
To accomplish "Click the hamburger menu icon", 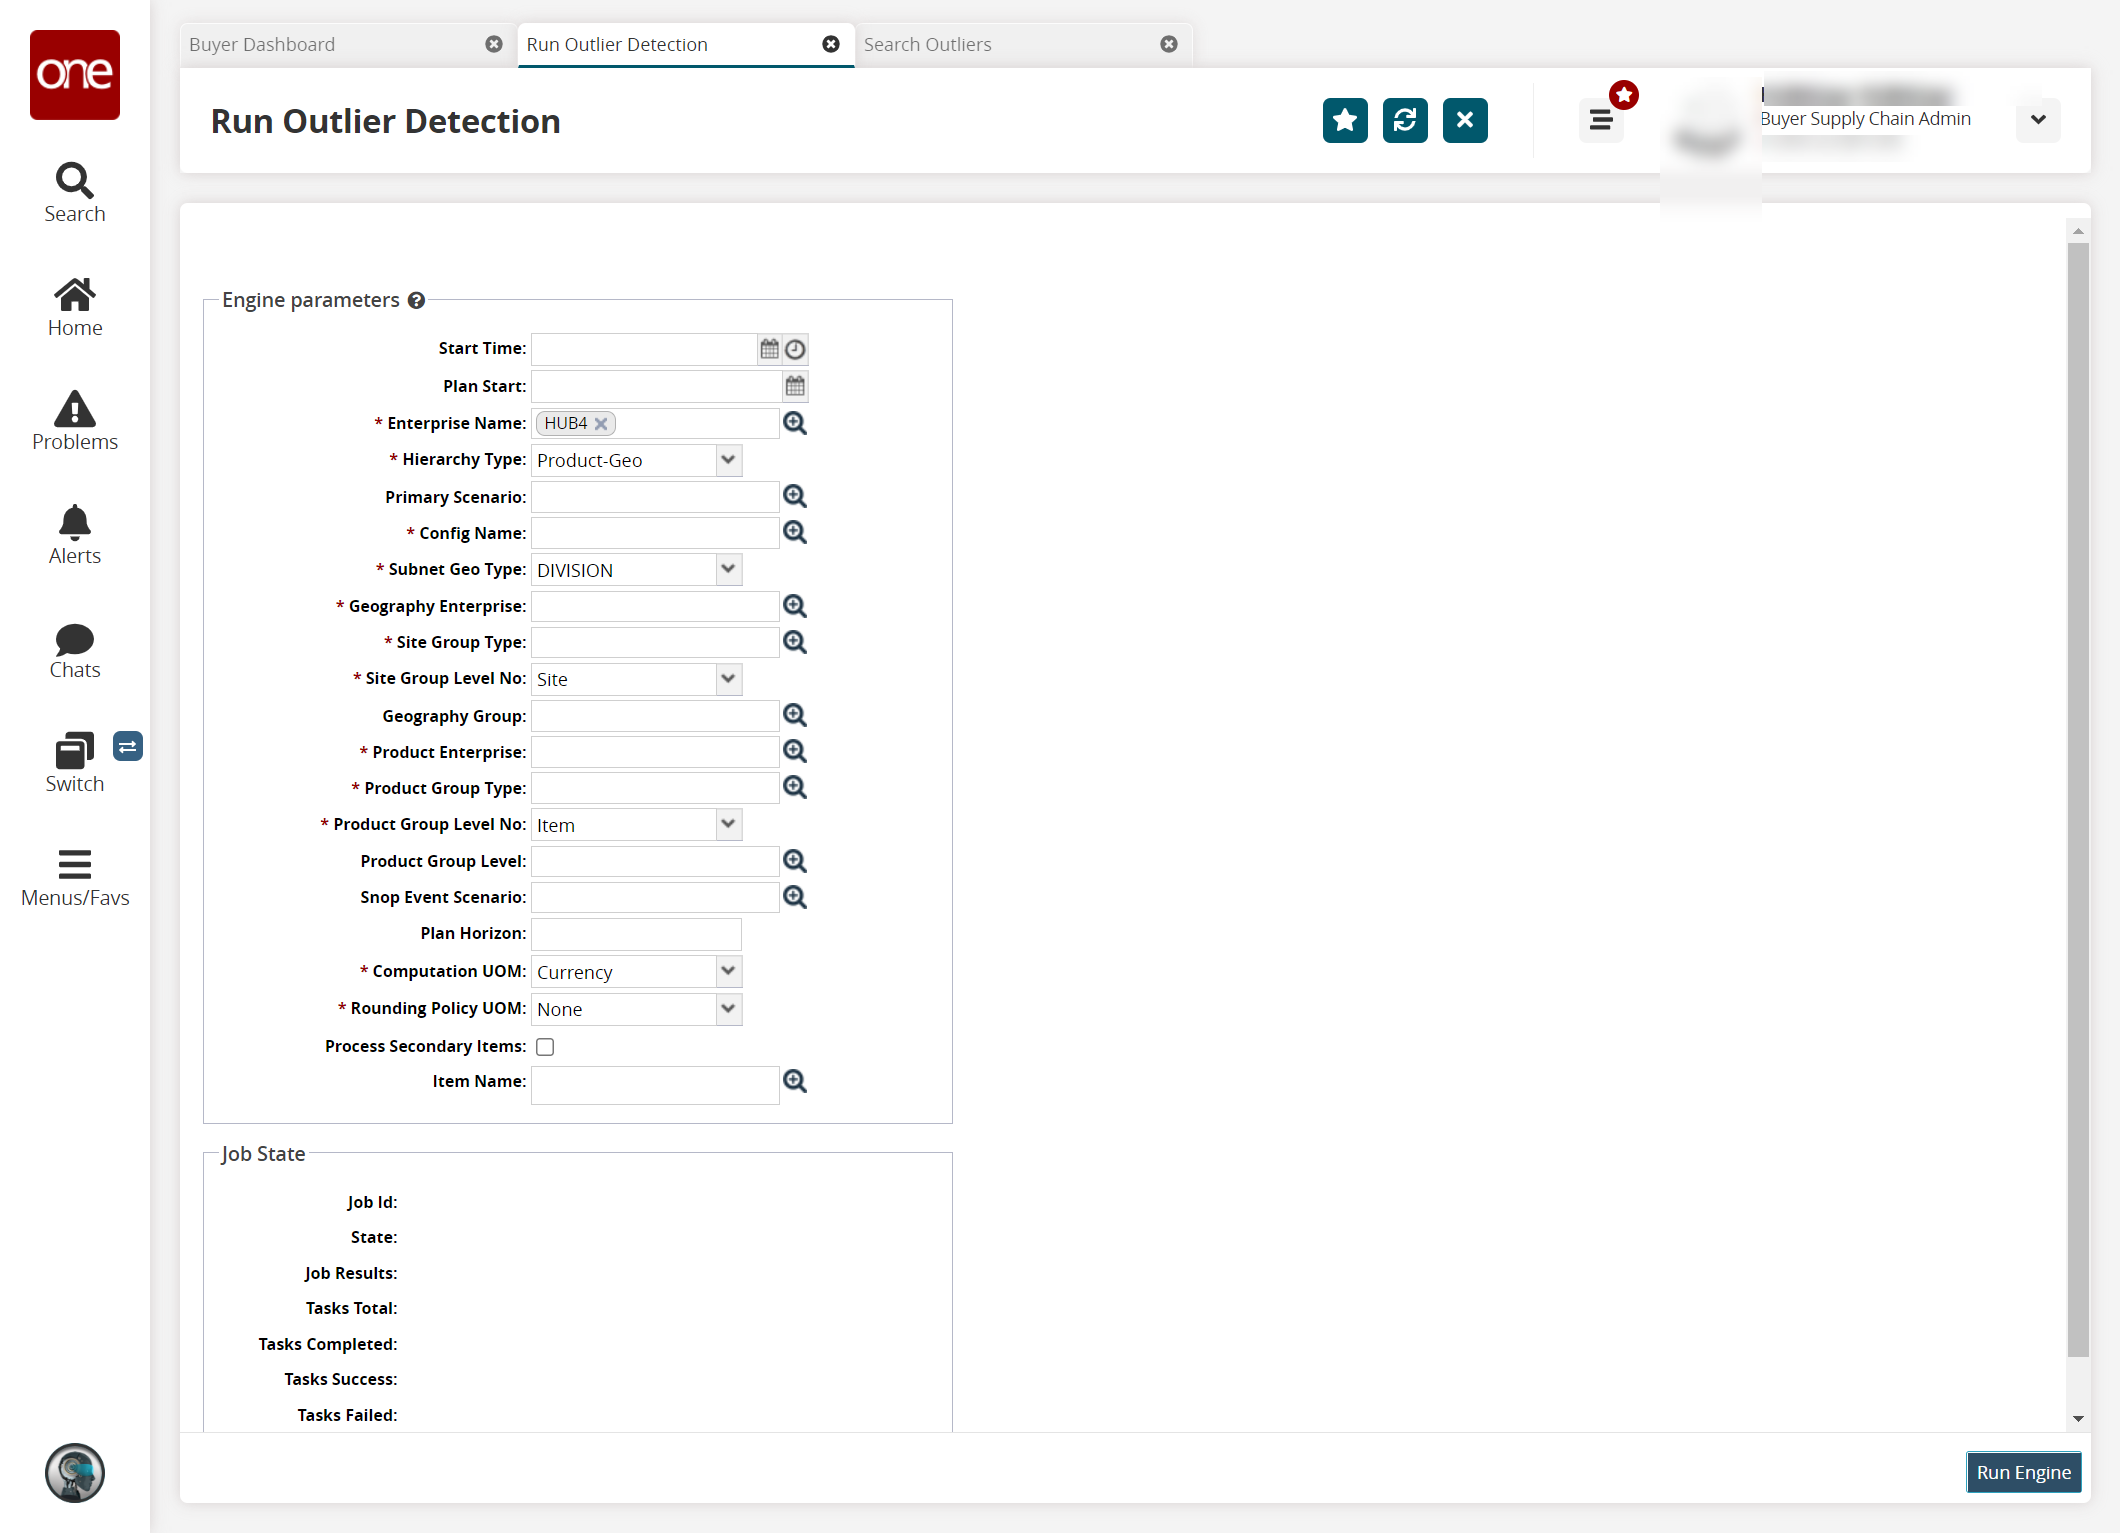I will point(1600,119).
